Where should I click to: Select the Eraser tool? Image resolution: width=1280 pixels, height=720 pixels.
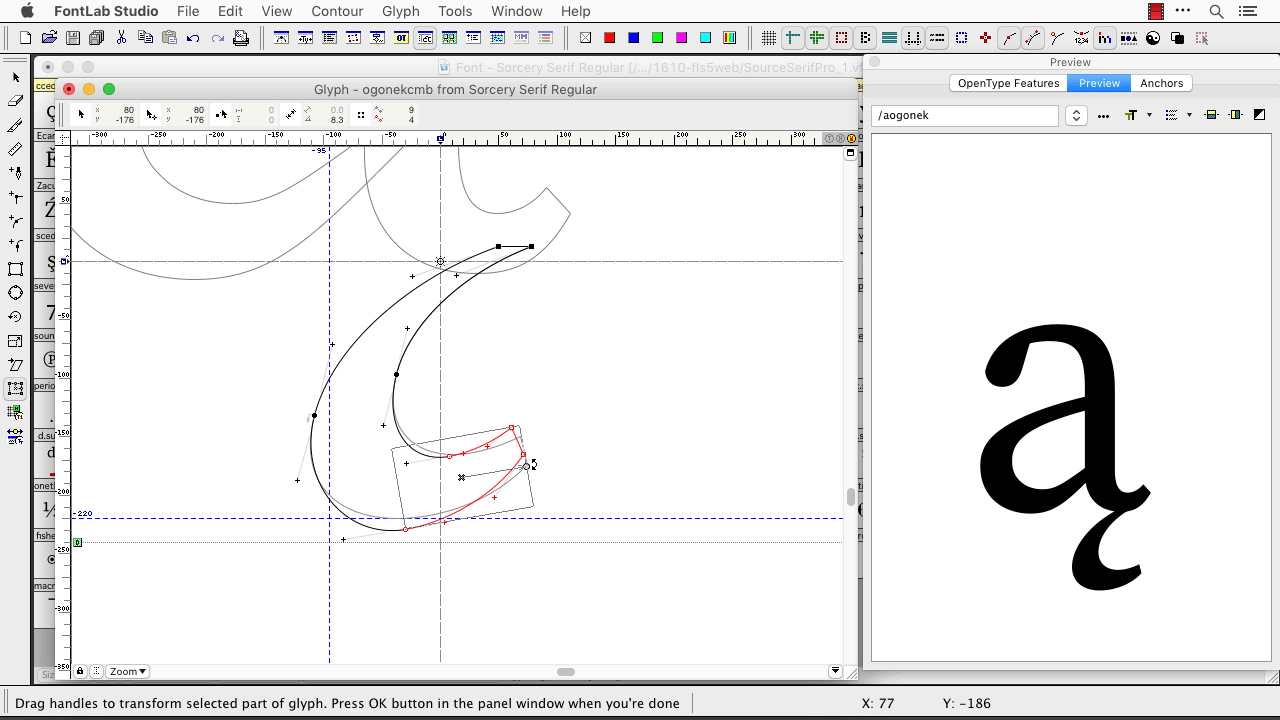[x=15, y=101]
